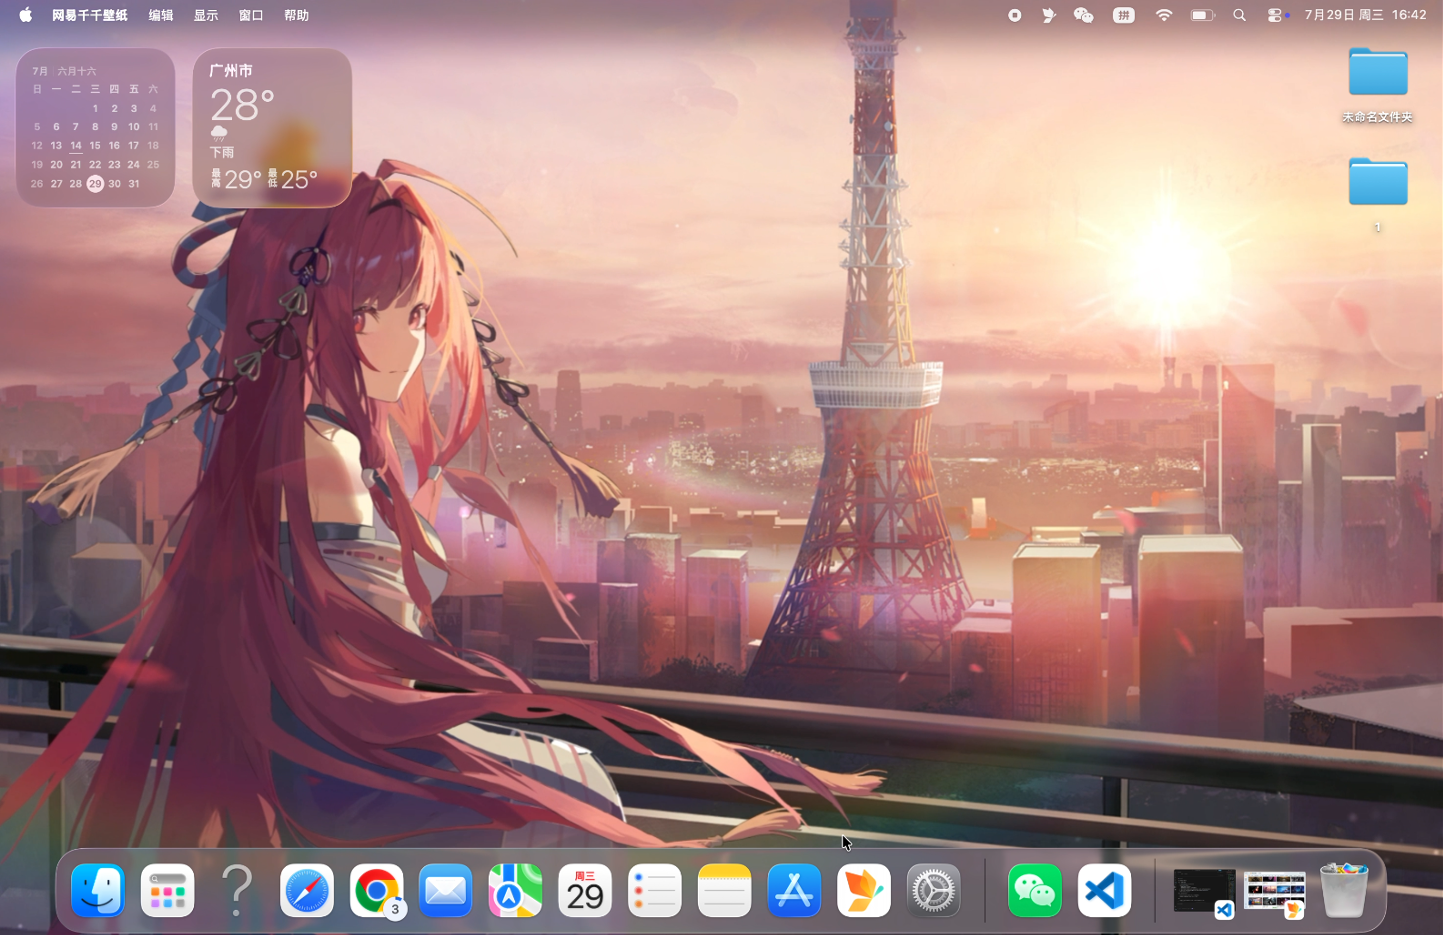Open the Trash in the dock

tap(1344, 890)
